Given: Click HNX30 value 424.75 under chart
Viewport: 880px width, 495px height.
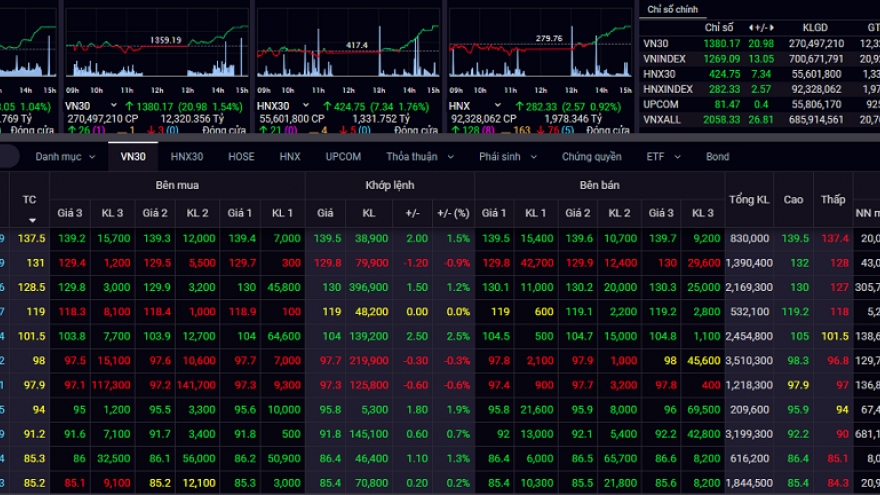Looking at the screenshot, I should pyautogui.click(x=349, y=106).
